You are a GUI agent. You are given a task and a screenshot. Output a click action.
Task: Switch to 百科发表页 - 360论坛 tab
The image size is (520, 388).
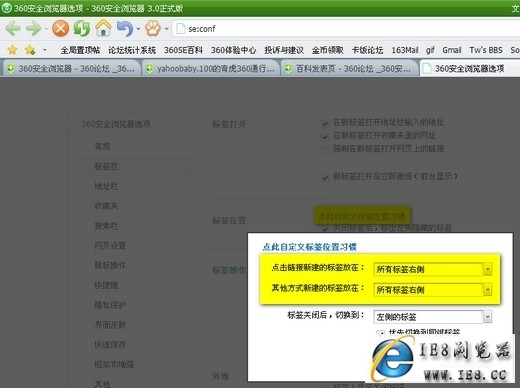point(349,68)
